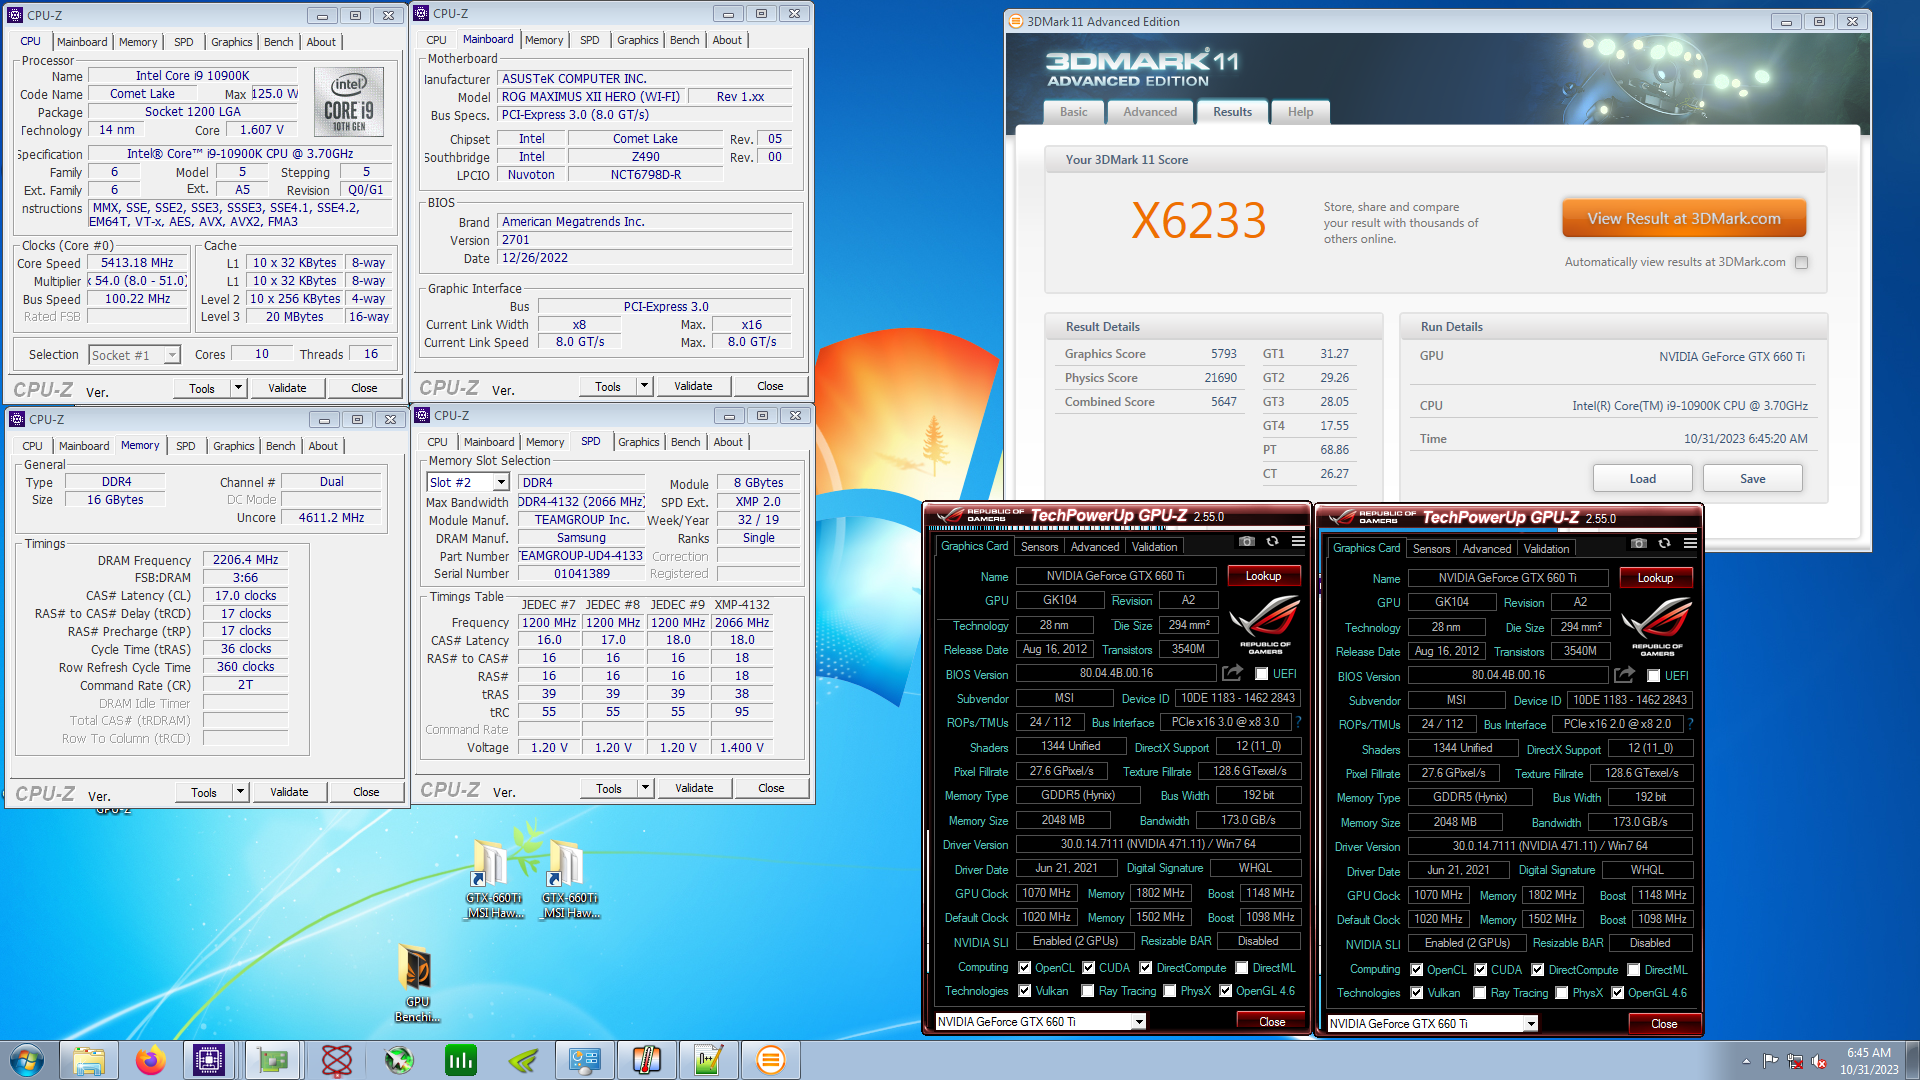The height and width of the screenshot is (1080, 1920).
Task: Open Sensors tab in left GPU-Z window
Action: coord(1039,547)
